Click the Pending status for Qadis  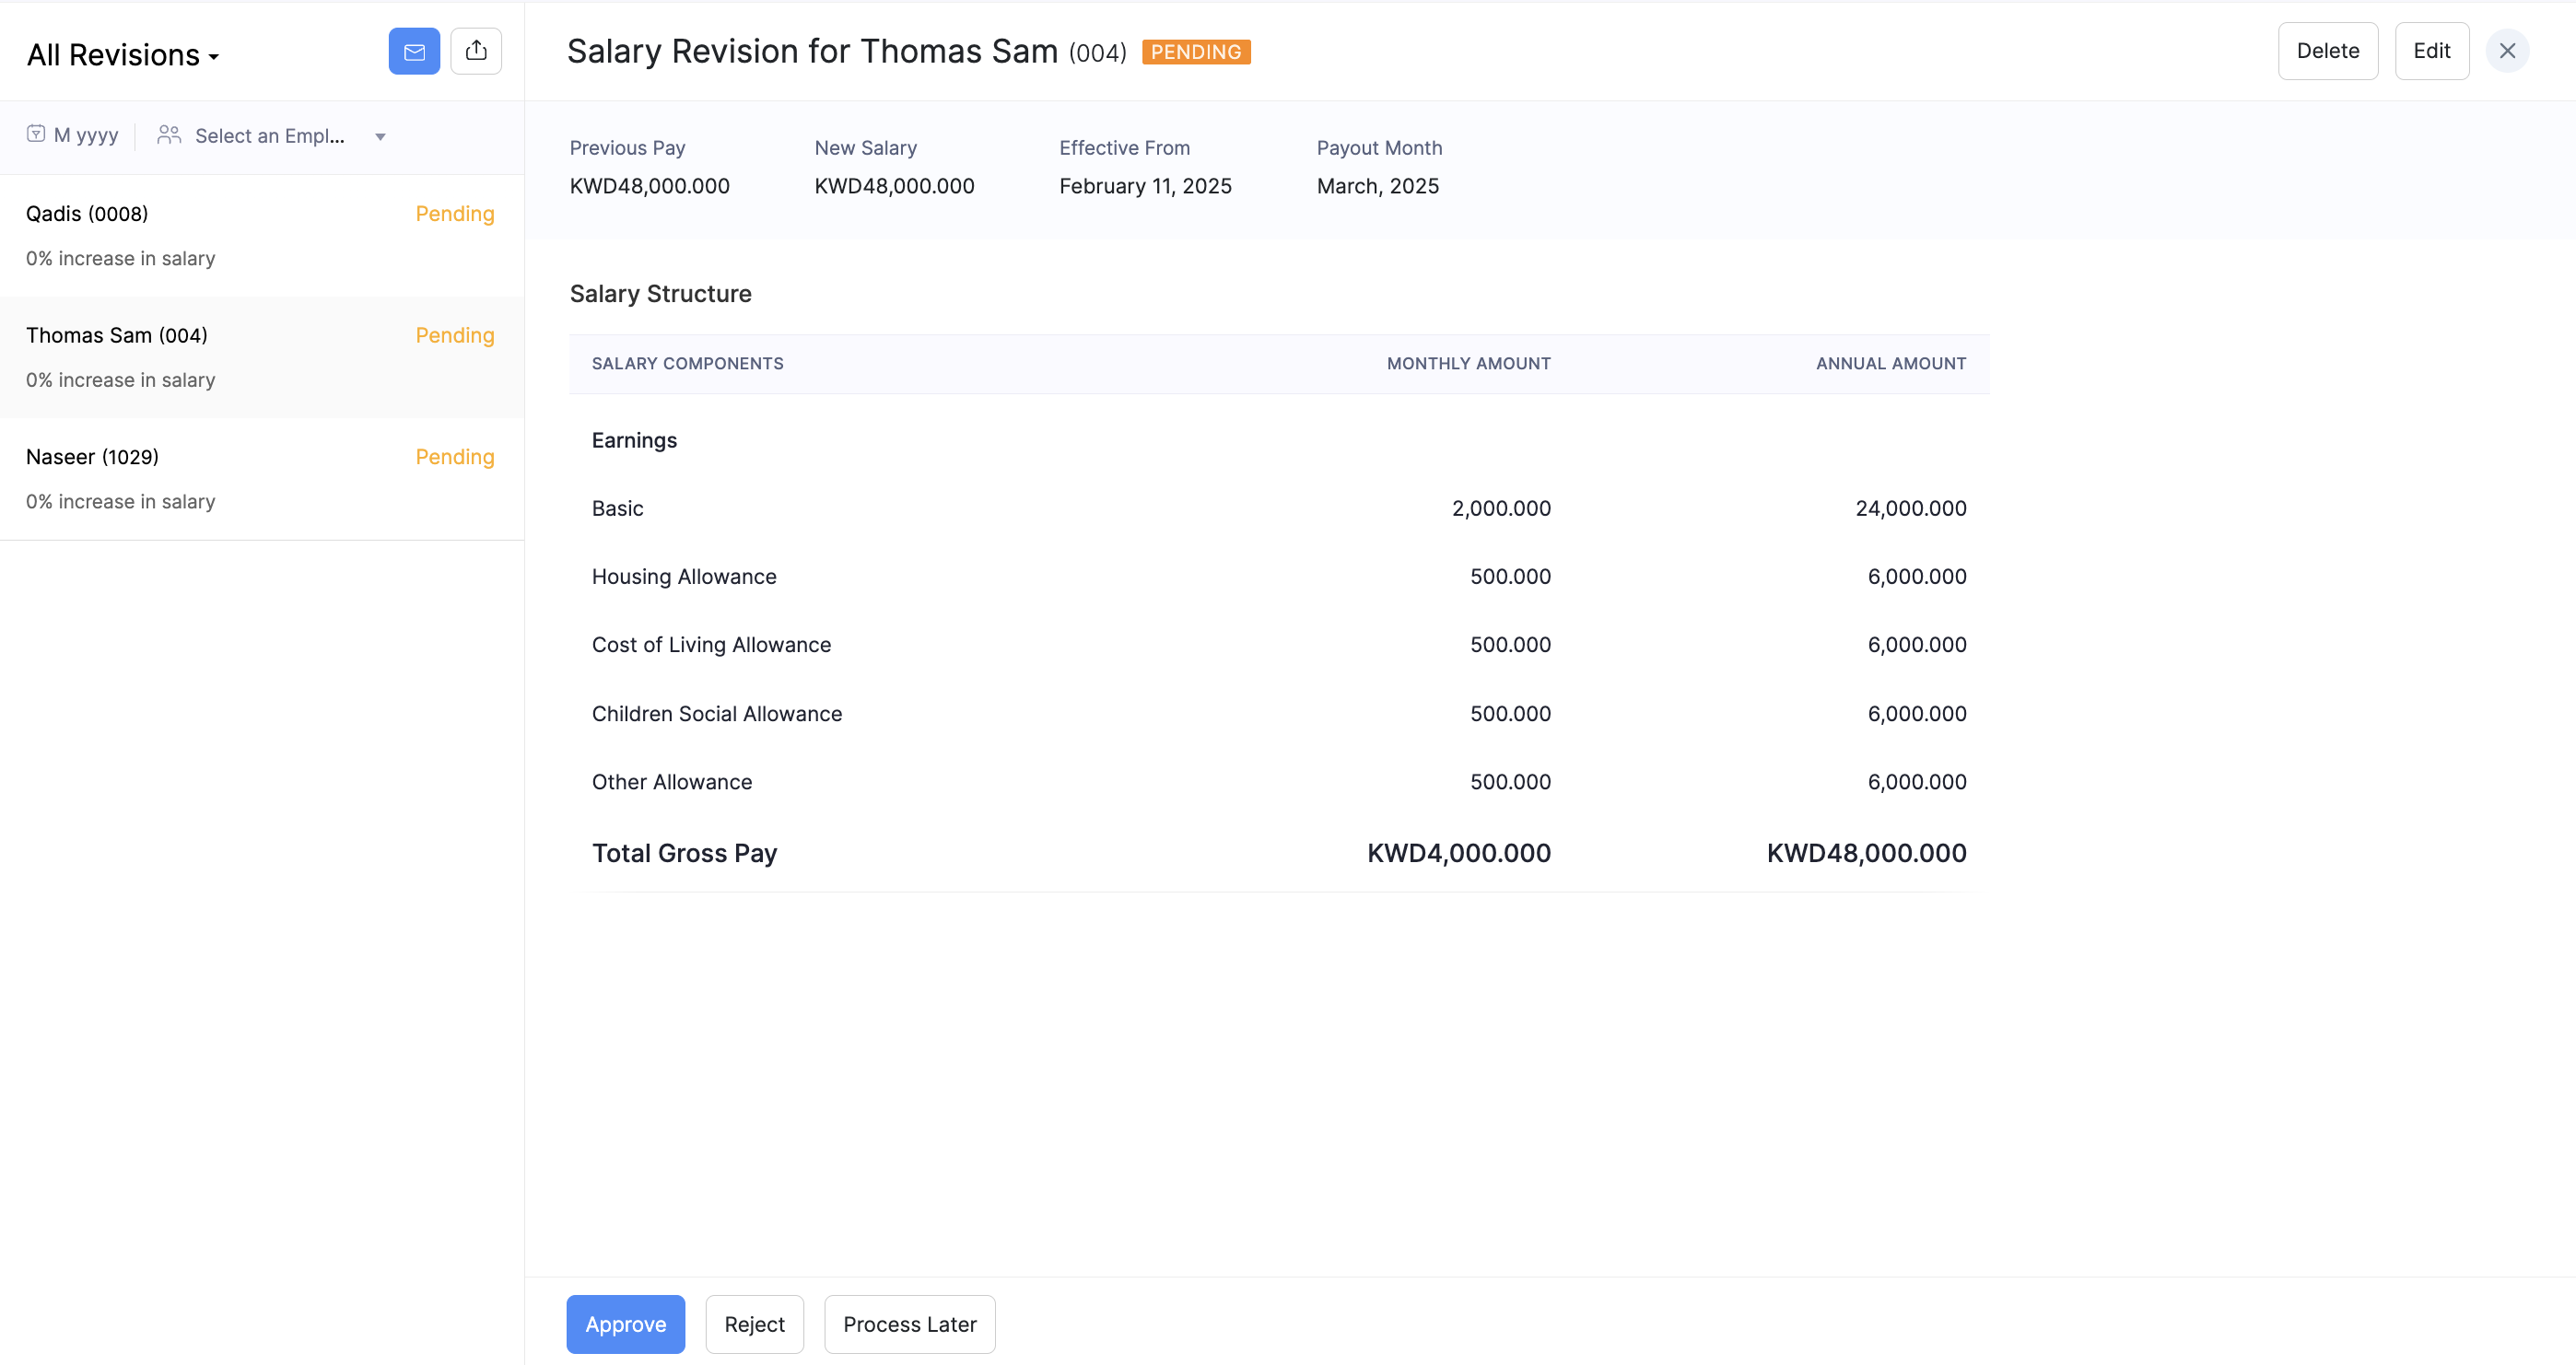click(455, 214)
